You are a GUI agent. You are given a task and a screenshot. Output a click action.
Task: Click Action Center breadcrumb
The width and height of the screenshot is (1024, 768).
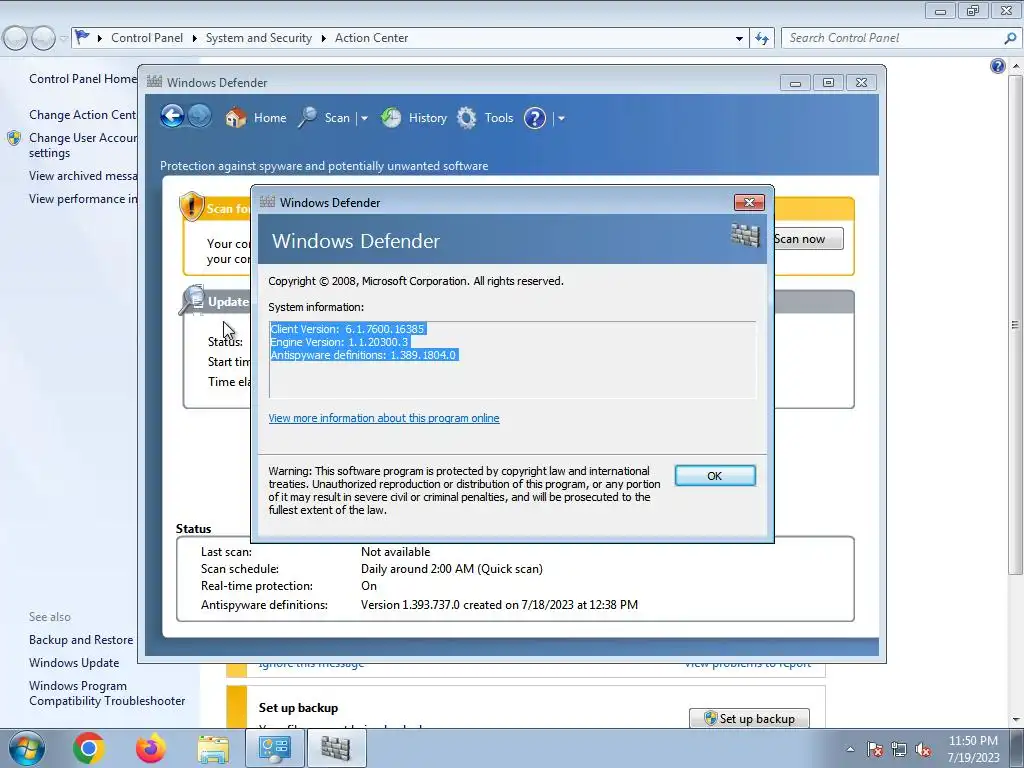pyautogui.click(x=372, y=38)
